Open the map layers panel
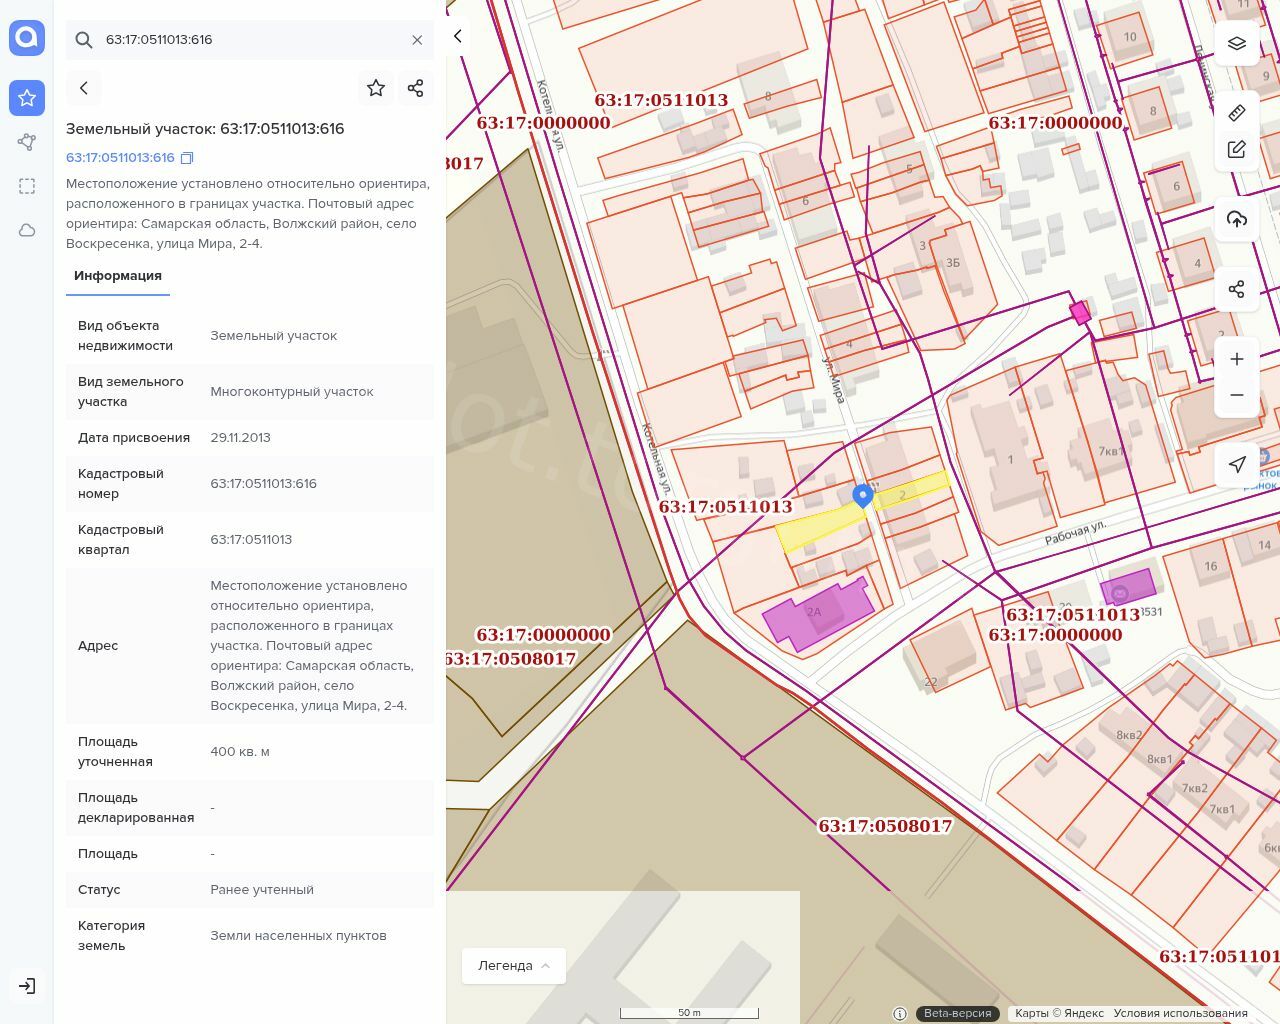Viewport: 1280px width, 1024px height. [1236, 43]
